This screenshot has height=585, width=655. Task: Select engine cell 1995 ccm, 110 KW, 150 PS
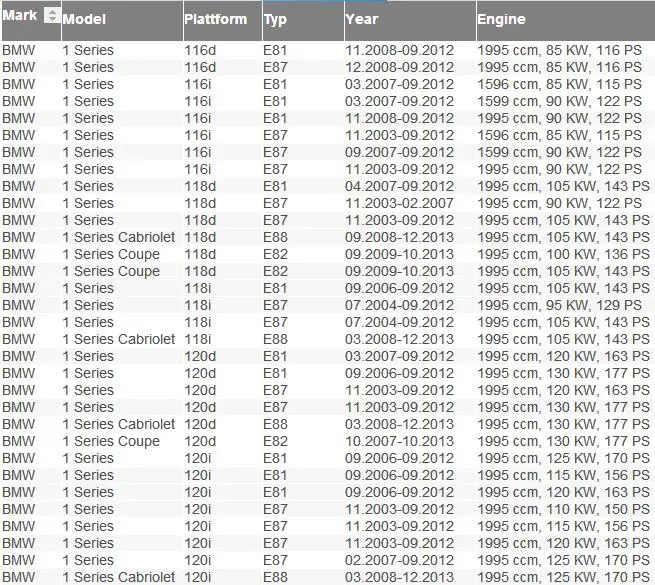563,509
